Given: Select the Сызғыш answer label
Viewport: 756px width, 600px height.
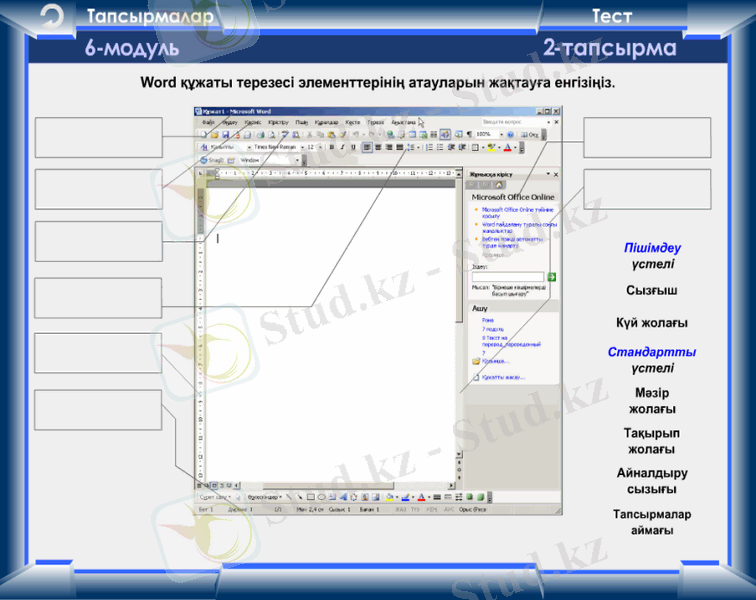Looking at the screenshot, I should 651,290.
